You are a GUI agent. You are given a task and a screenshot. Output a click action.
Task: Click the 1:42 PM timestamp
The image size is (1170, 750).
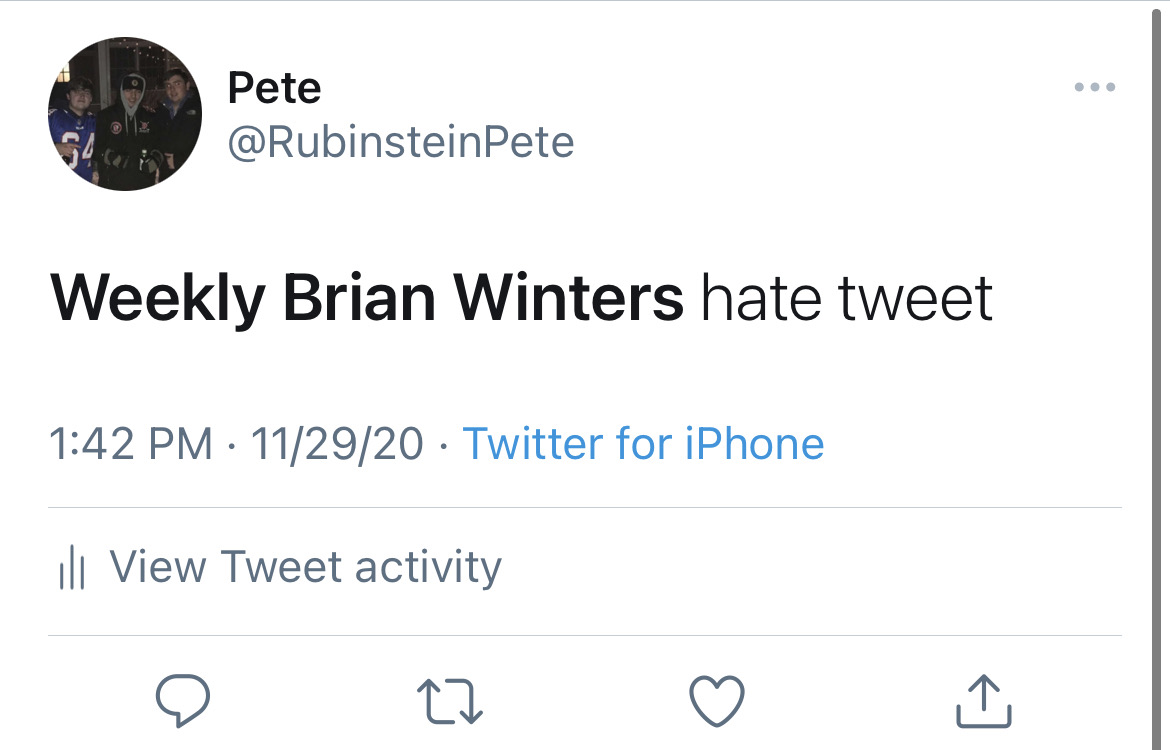[x=131, y=443]
